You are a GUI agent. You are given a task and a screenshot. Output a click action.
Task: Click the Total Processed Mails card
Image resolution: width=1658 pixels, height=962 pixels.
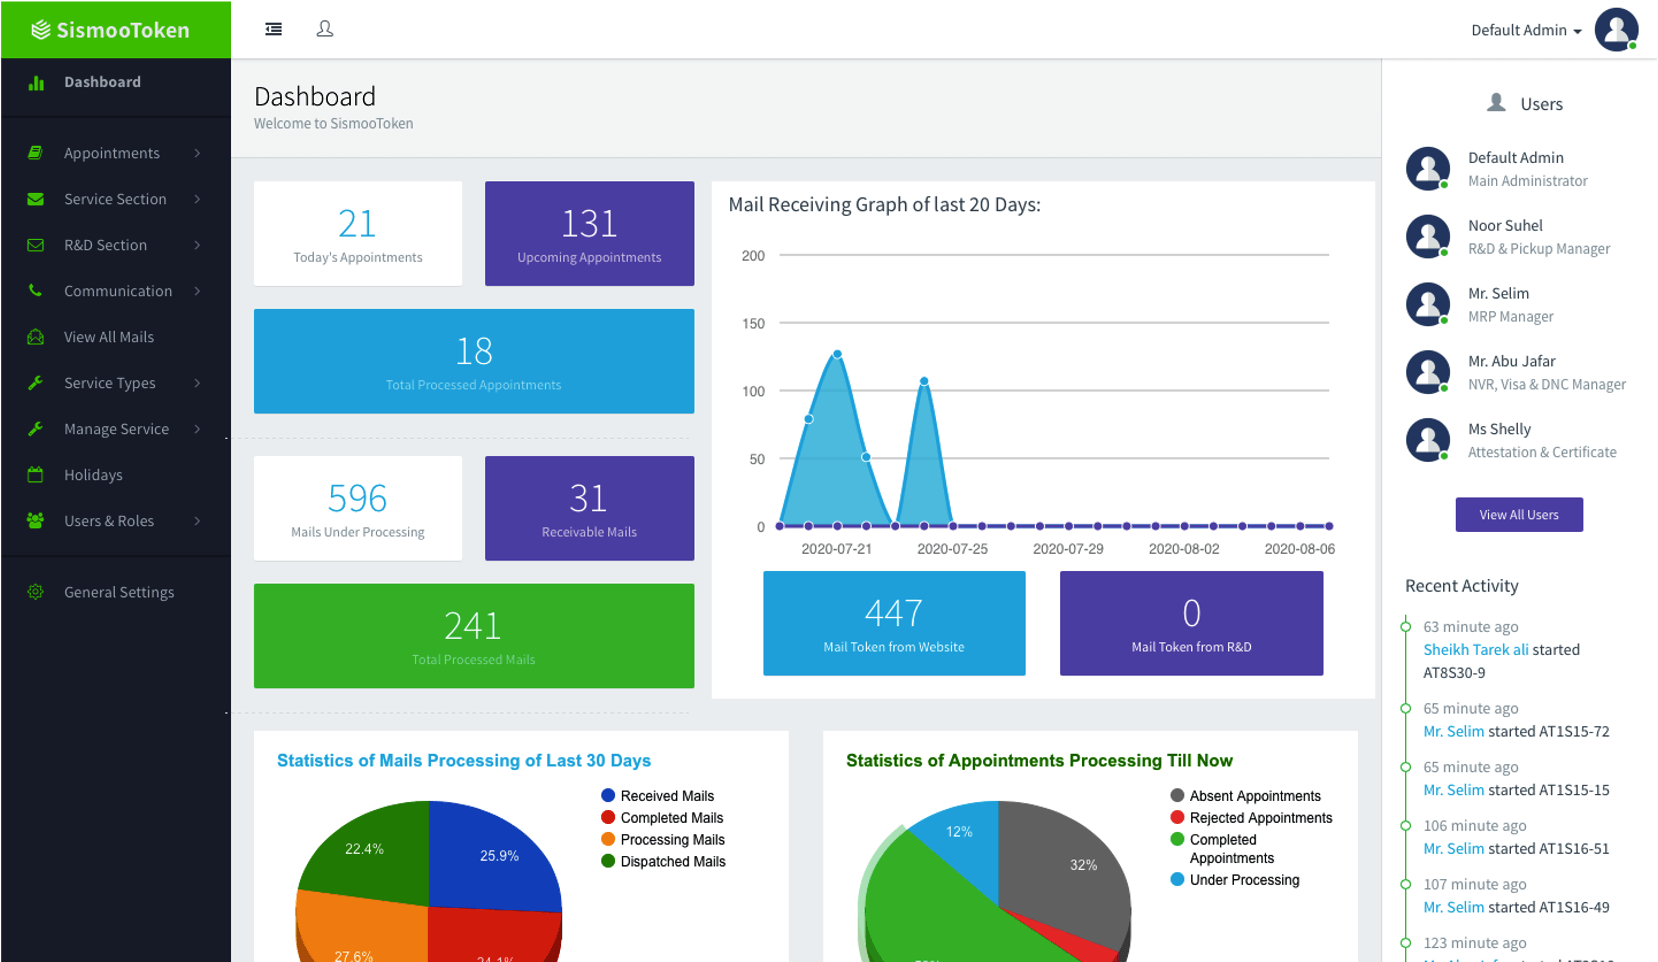click(473, 636)
